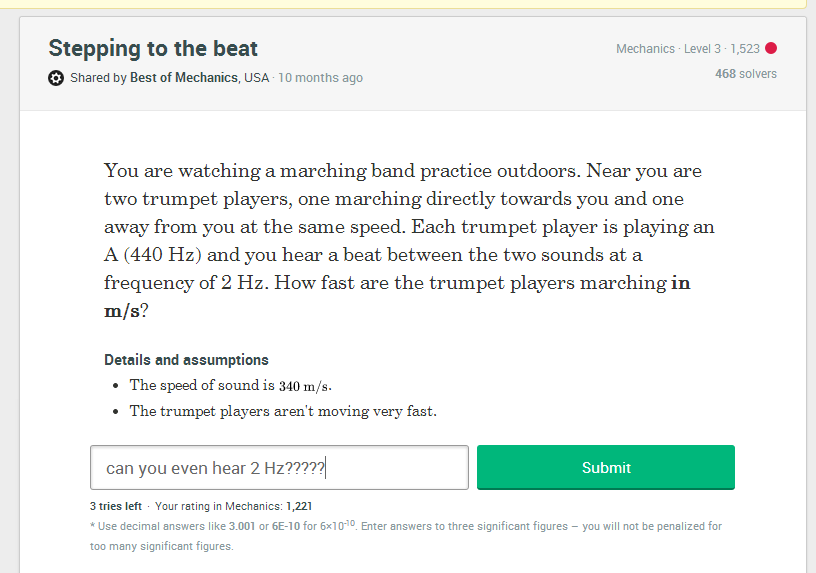Click the yellow banner at the top
The width and height of the screenshot is (816, 573).
[x=404, y=4]
